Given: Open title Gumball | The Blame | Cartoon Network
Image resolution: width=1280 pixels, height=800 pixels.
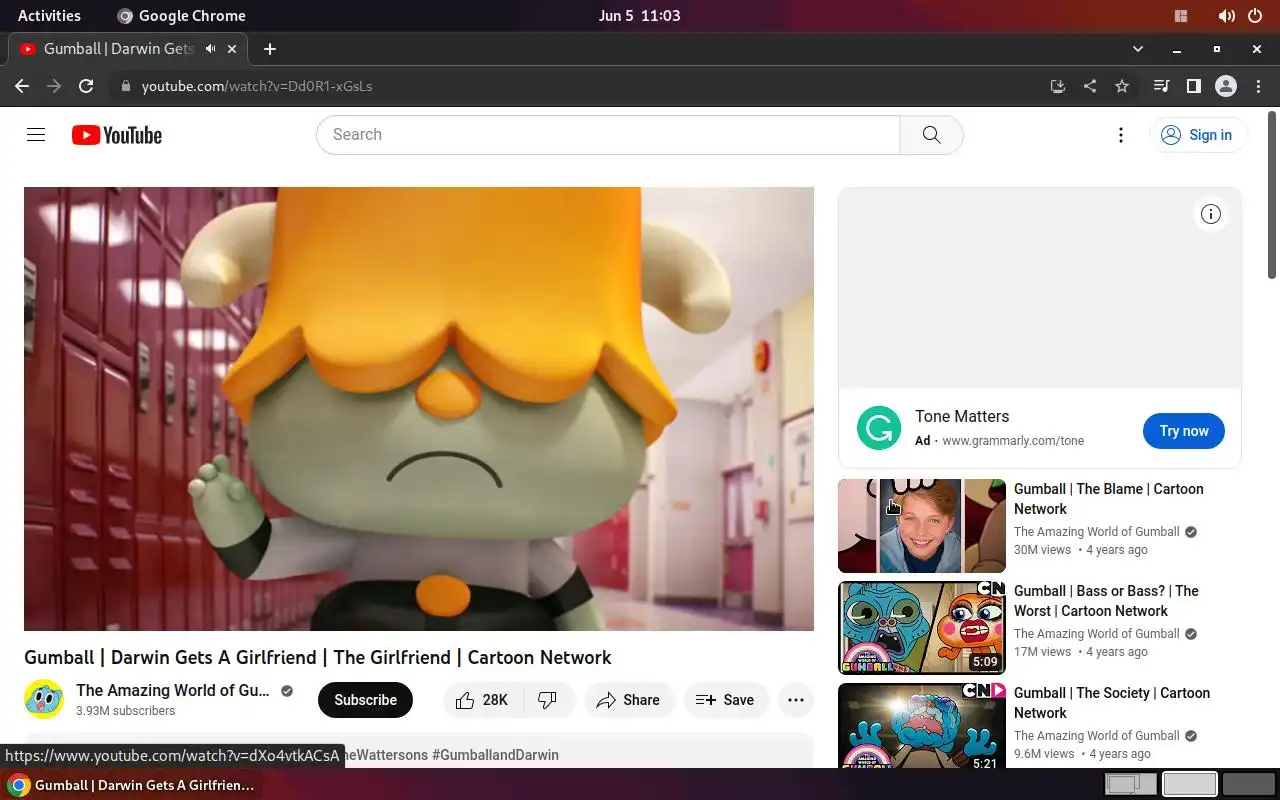Looking at the screenshot, I should point(1109,499).
